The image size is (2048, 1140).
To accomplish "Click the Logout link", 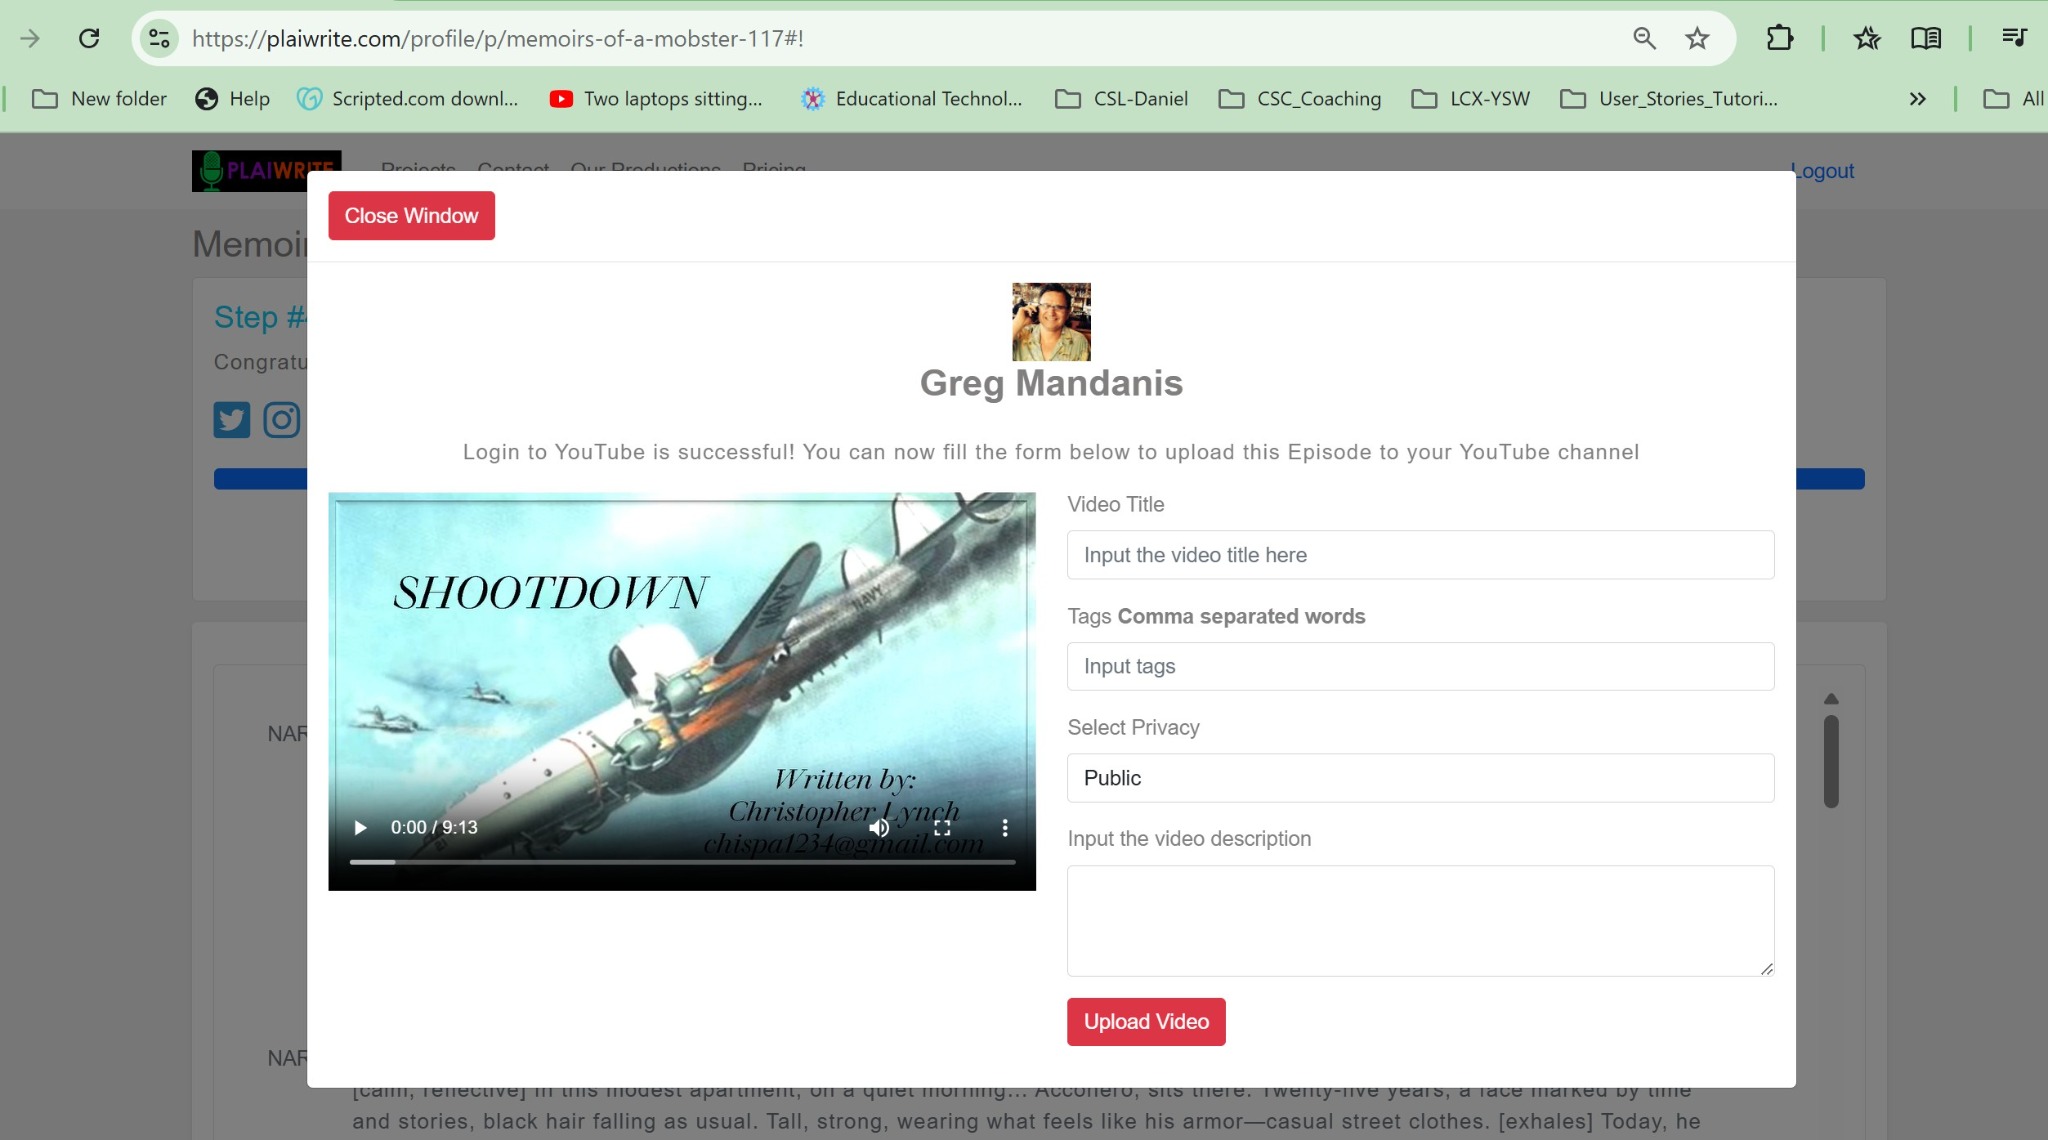I will pyautogui.click(x=1823, y=171).
